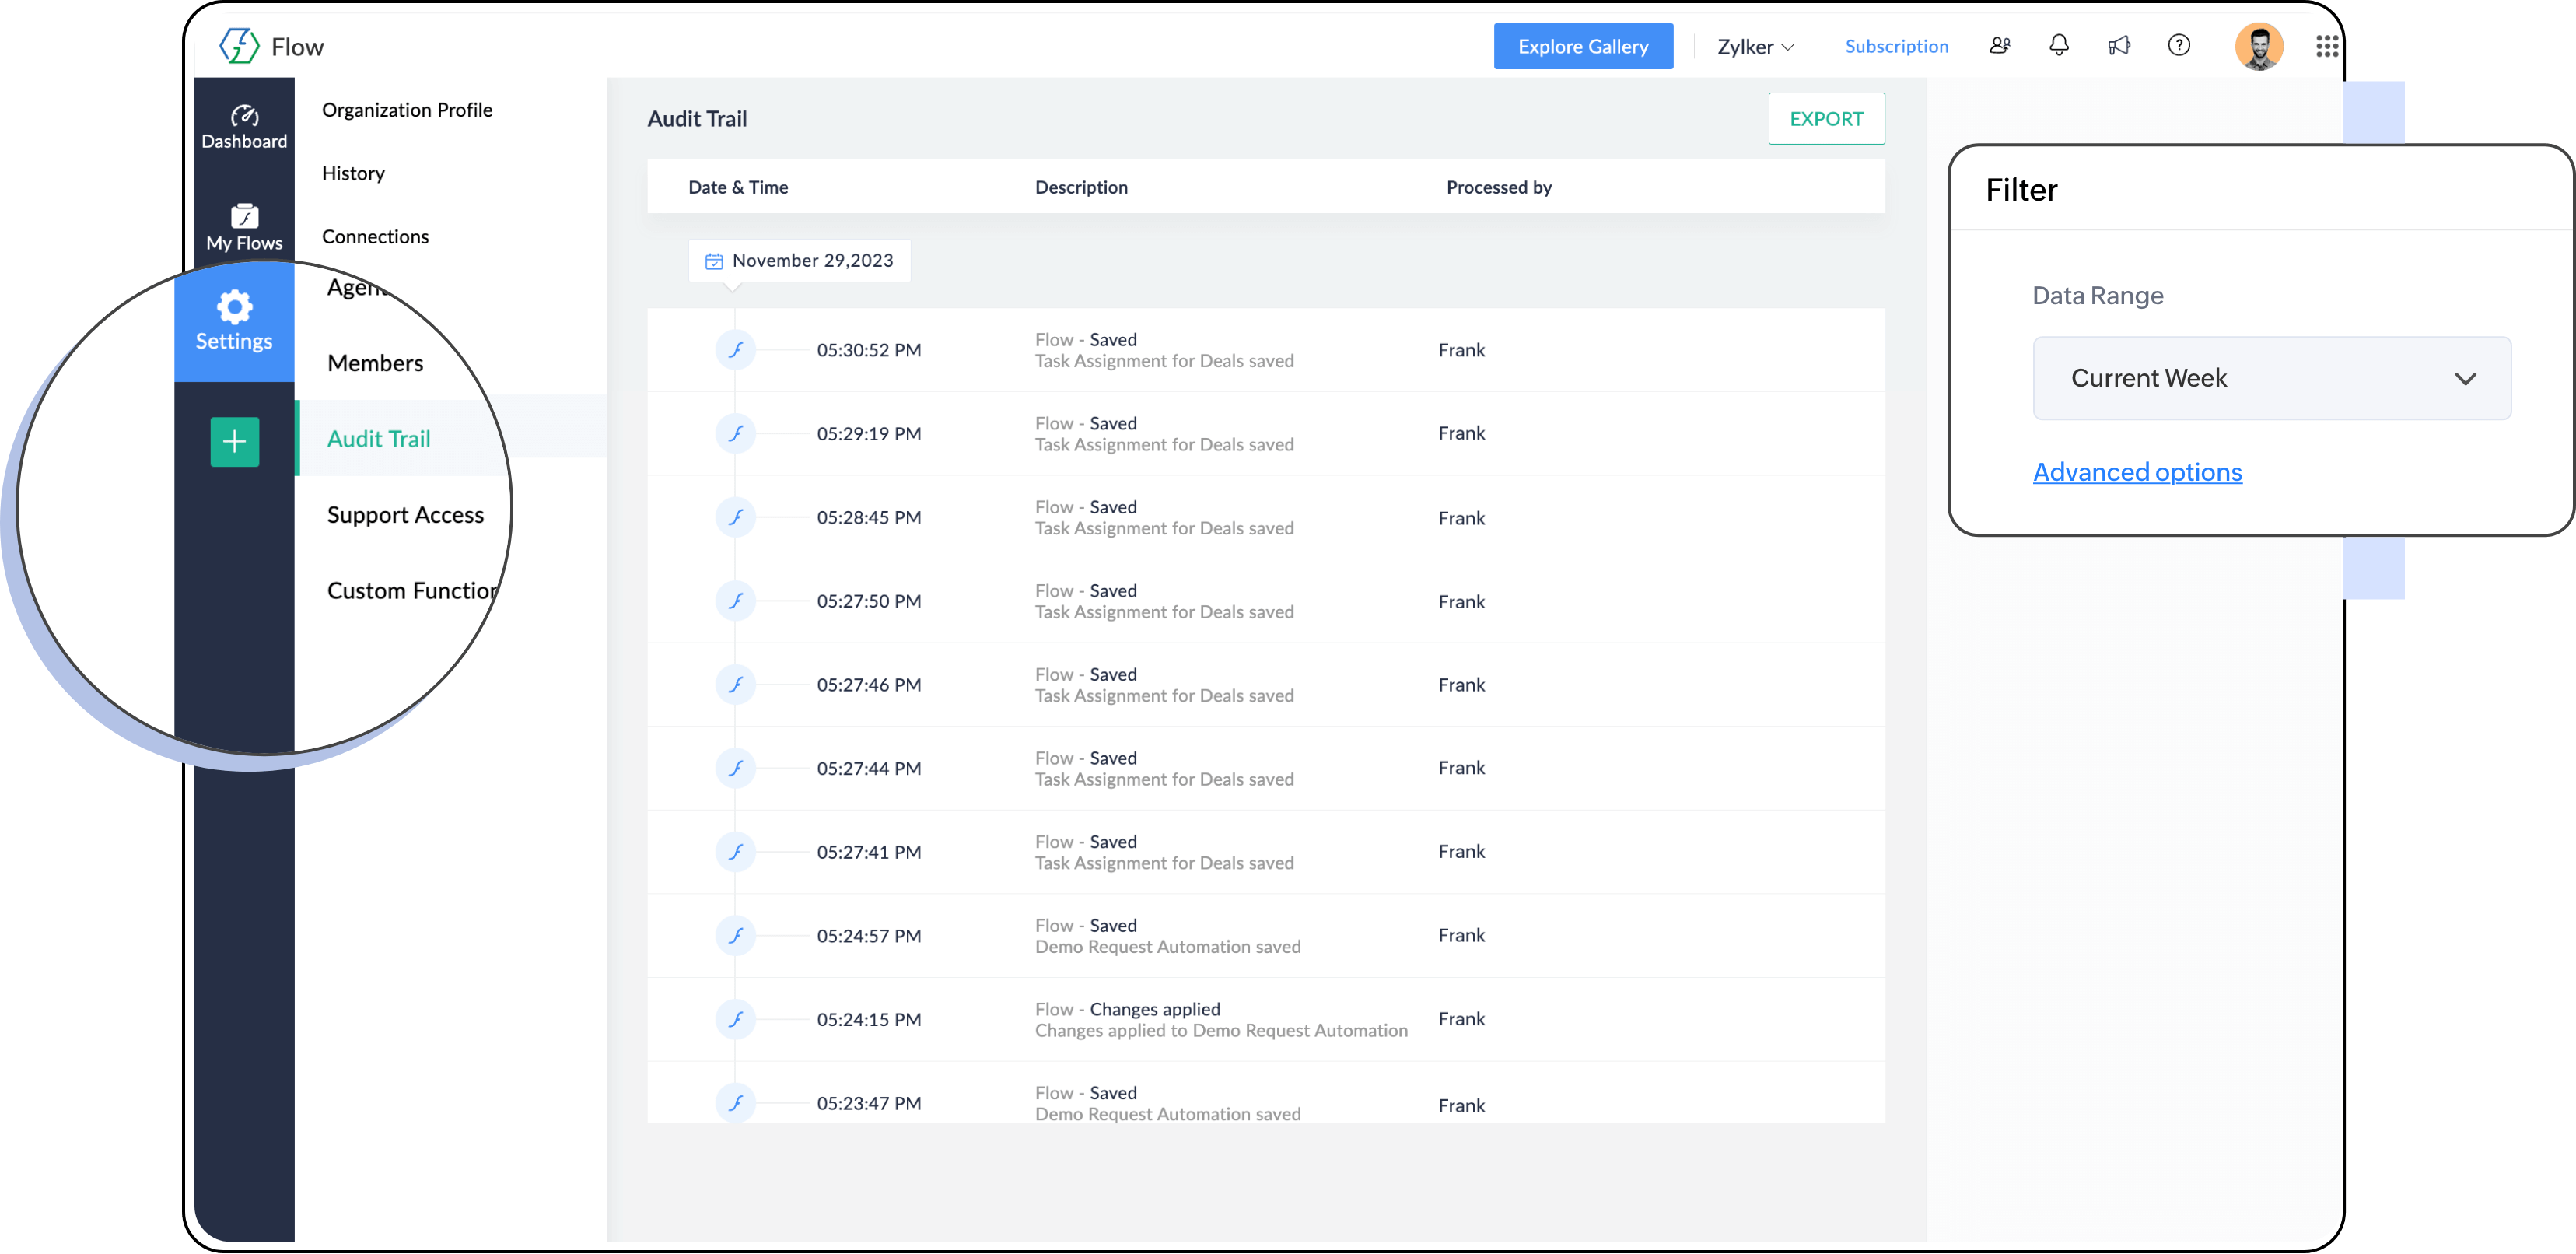Click the EXPORT button
2576x1254 pixels.
pyautogui.click(x=1826, y=119)
